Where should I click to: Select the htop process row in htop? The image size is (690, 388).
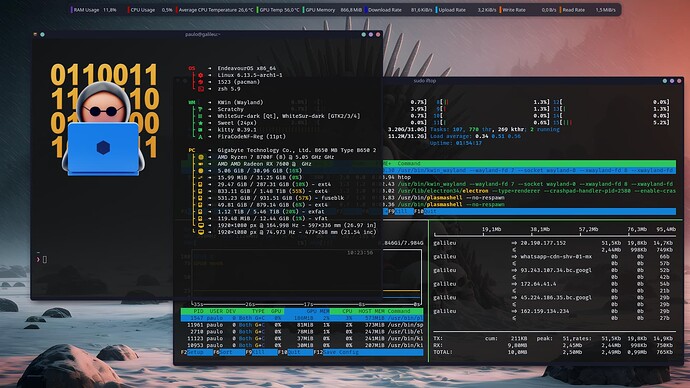click(x=529, y=177)
